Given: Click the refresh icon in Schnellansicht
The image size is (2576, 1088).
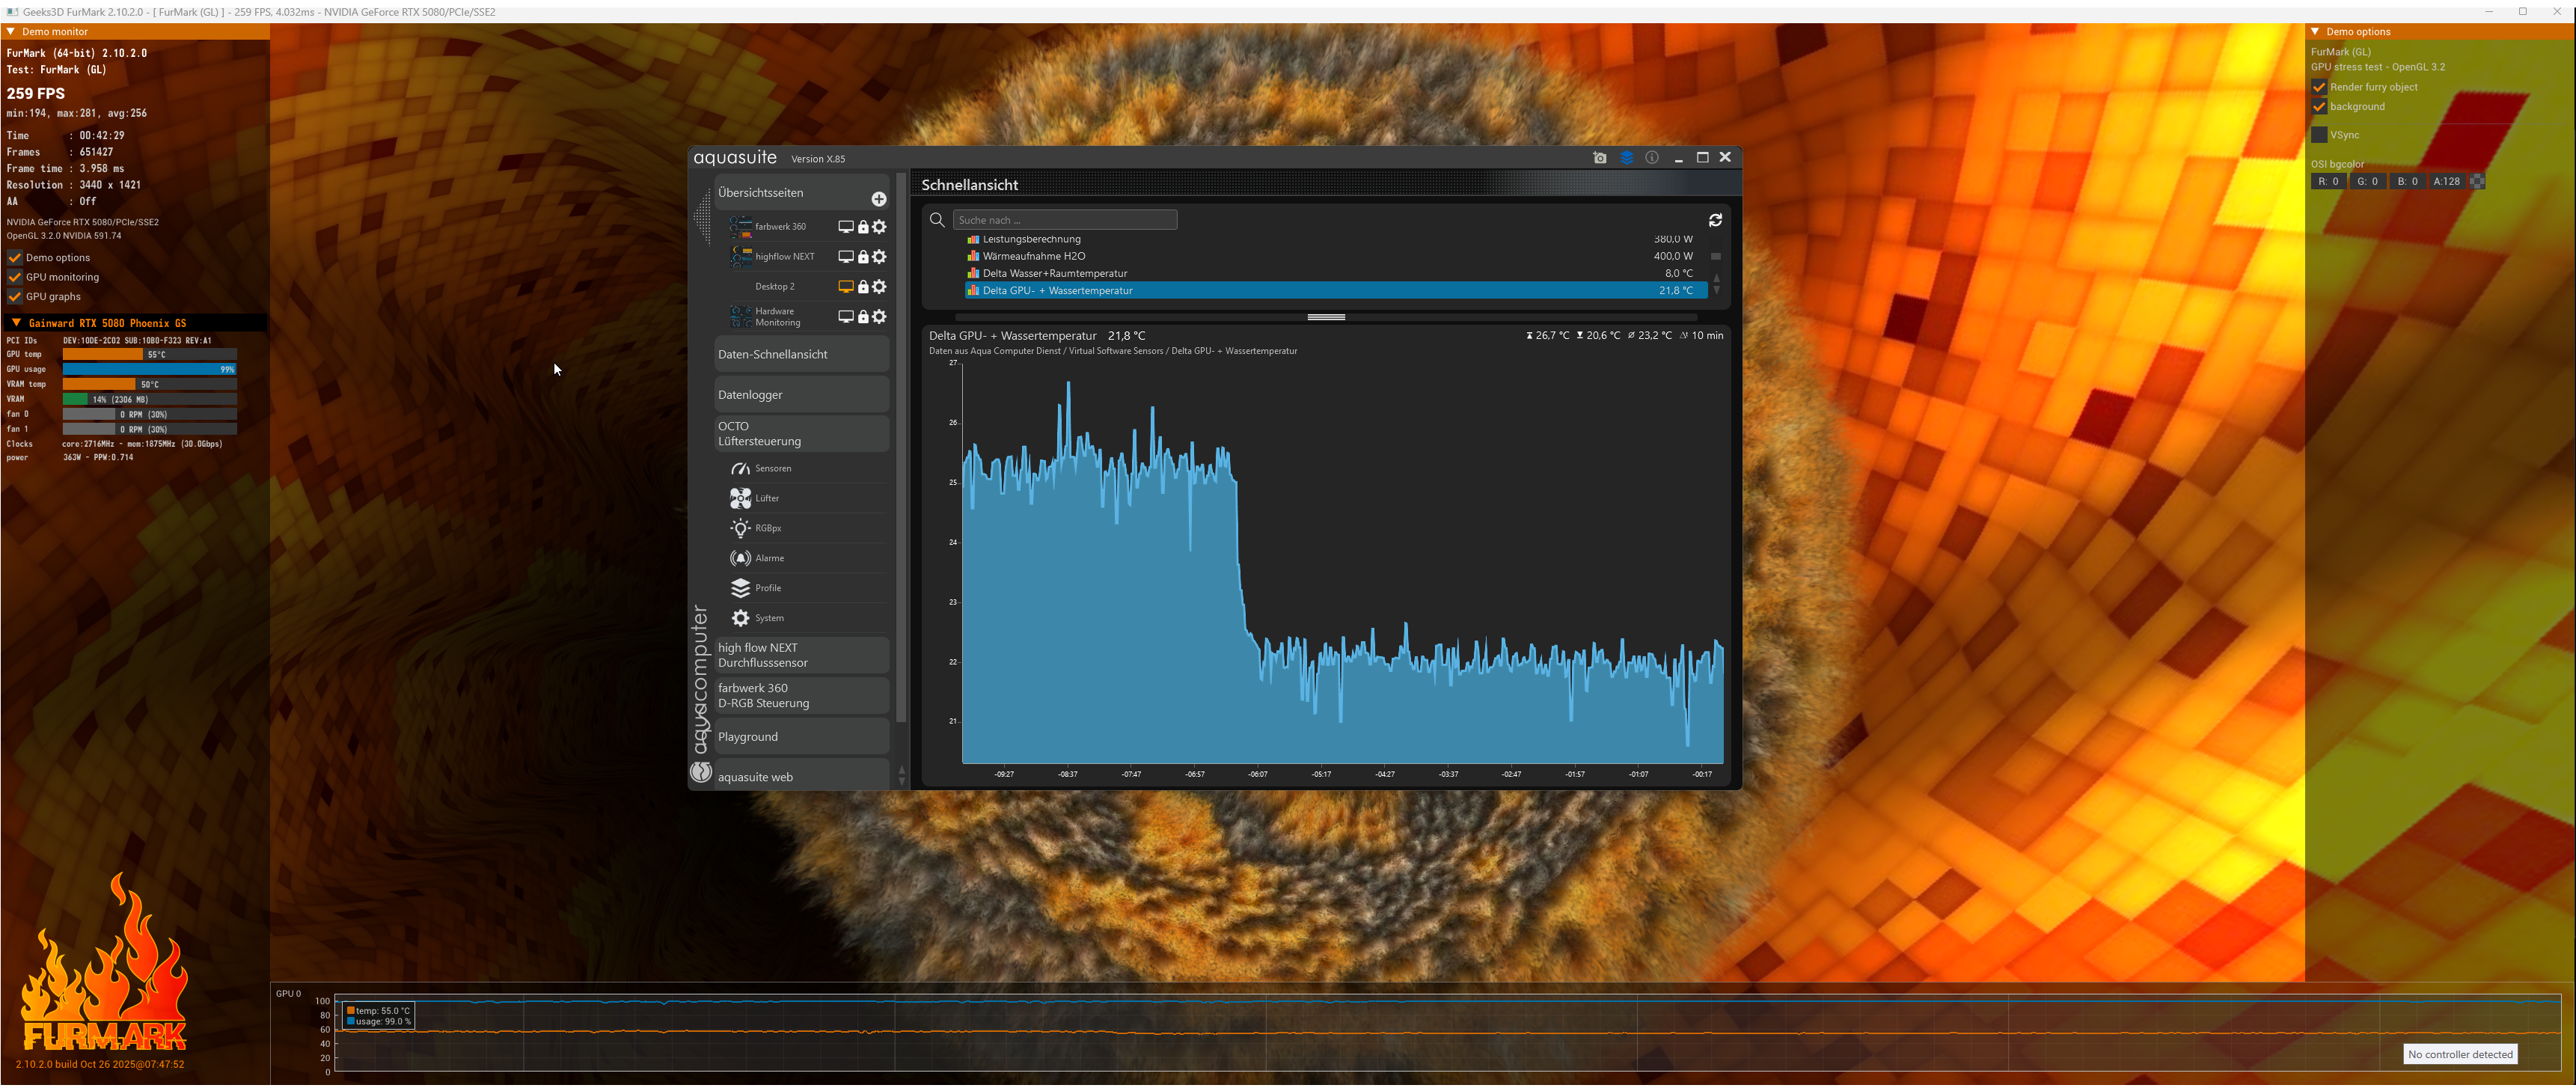Looking at the screenshot, I should [1715, 220].
